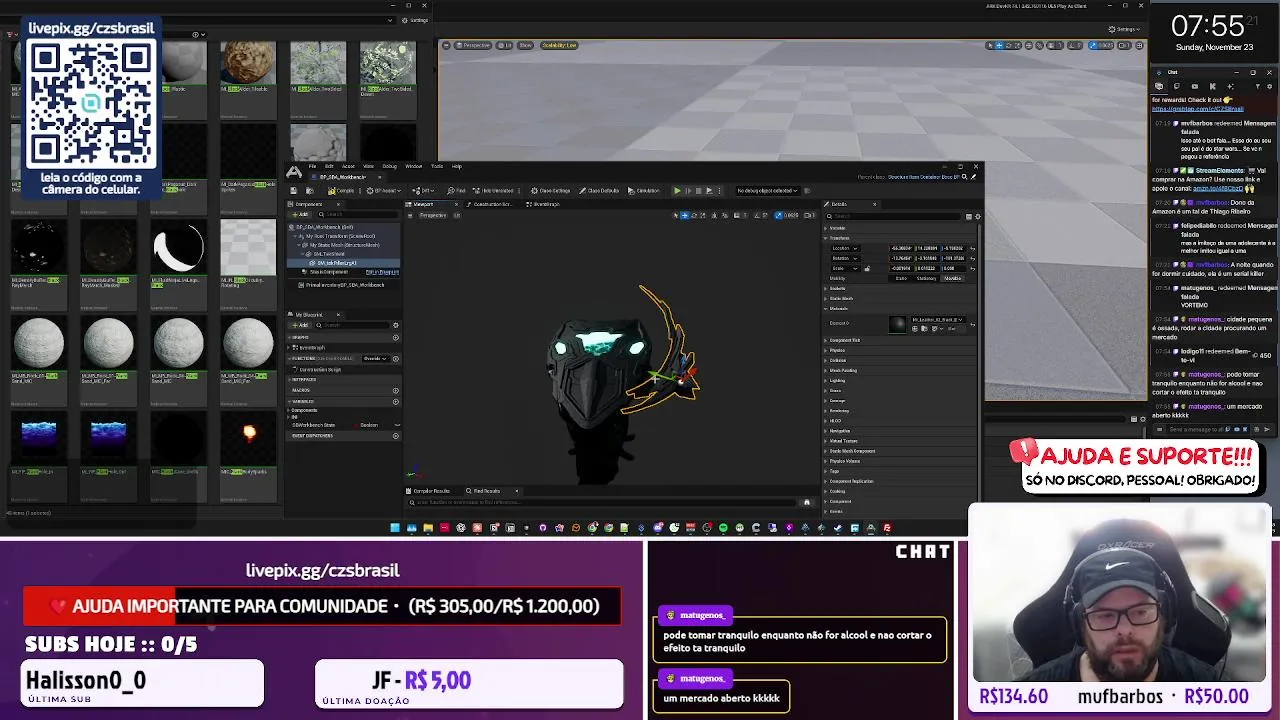Open the Diff dropdown in the toolbar

[x=424, y=191]
